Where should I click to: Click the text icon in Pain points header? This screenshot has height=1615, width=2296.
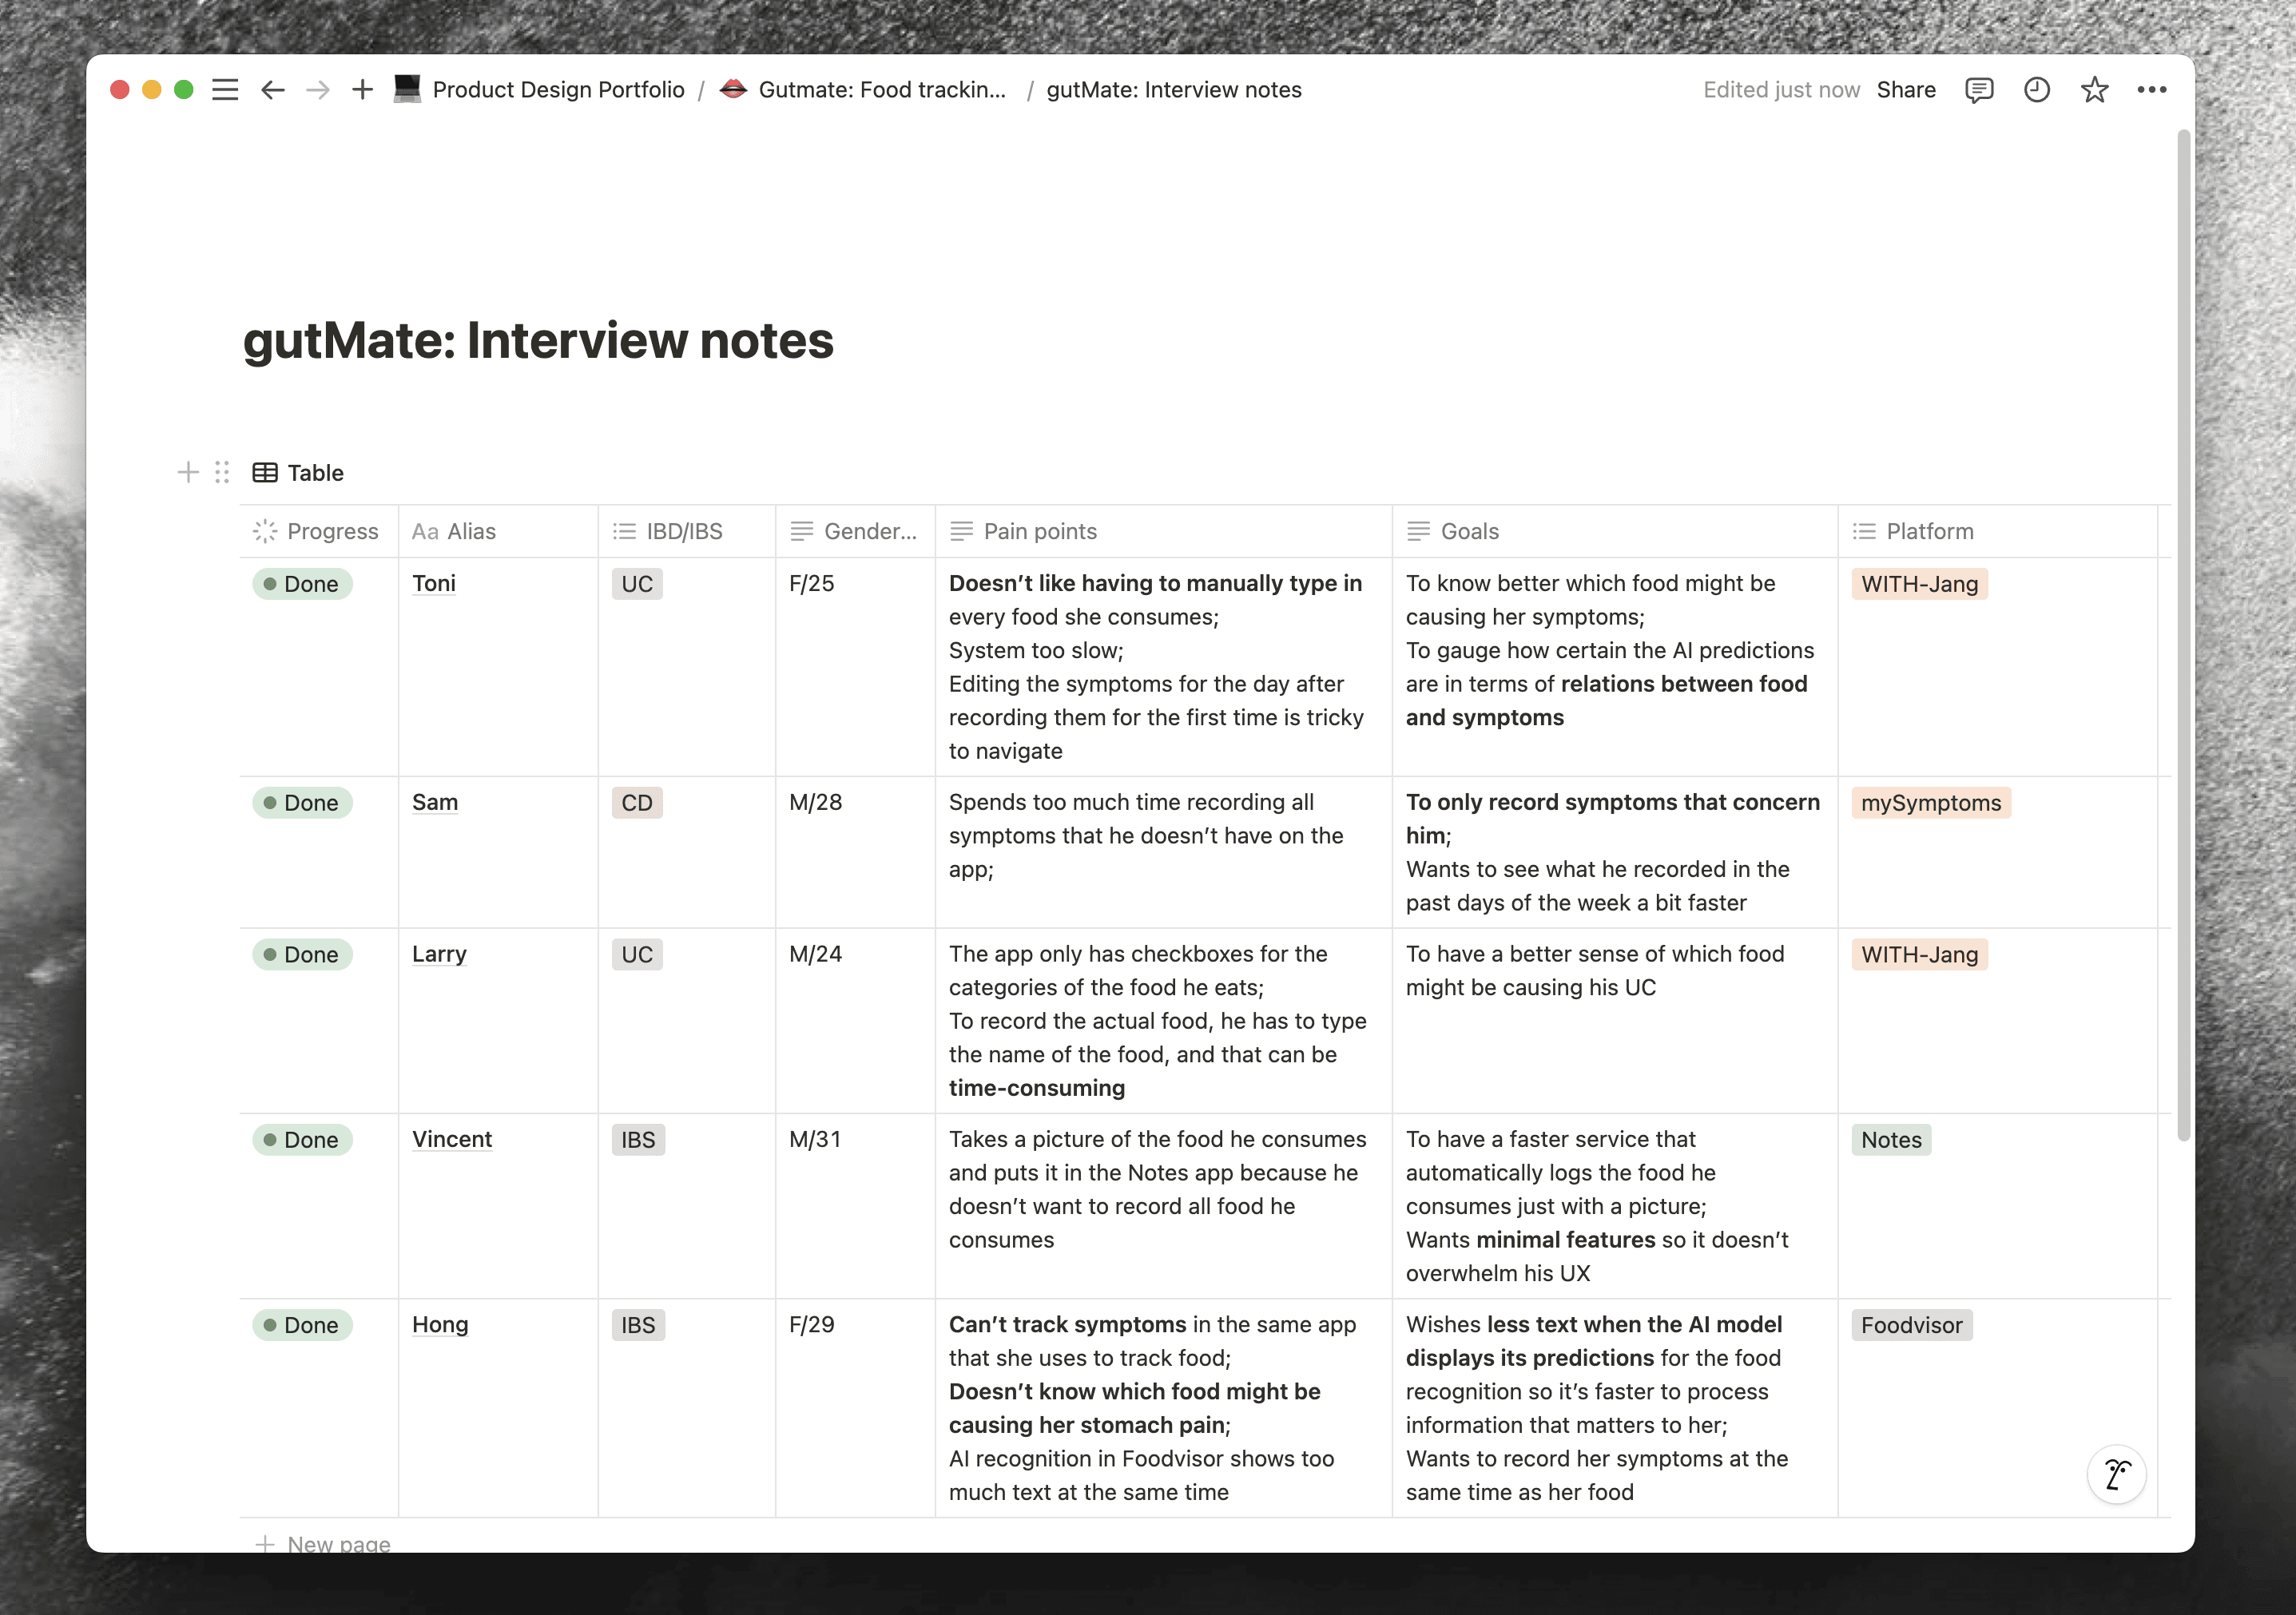click(961, 532)
